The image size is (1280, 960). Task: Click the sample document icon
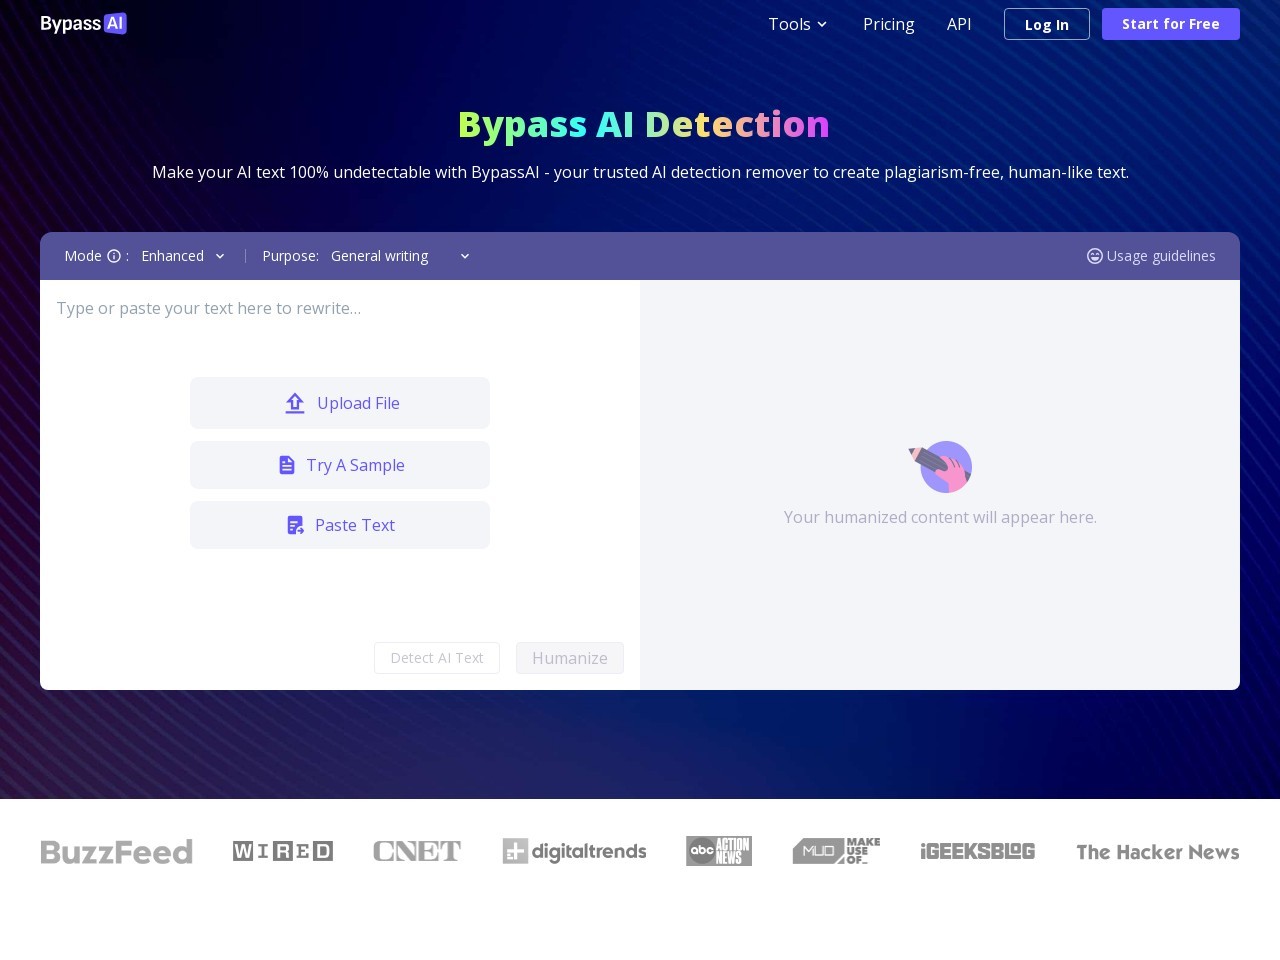(287, 465)
